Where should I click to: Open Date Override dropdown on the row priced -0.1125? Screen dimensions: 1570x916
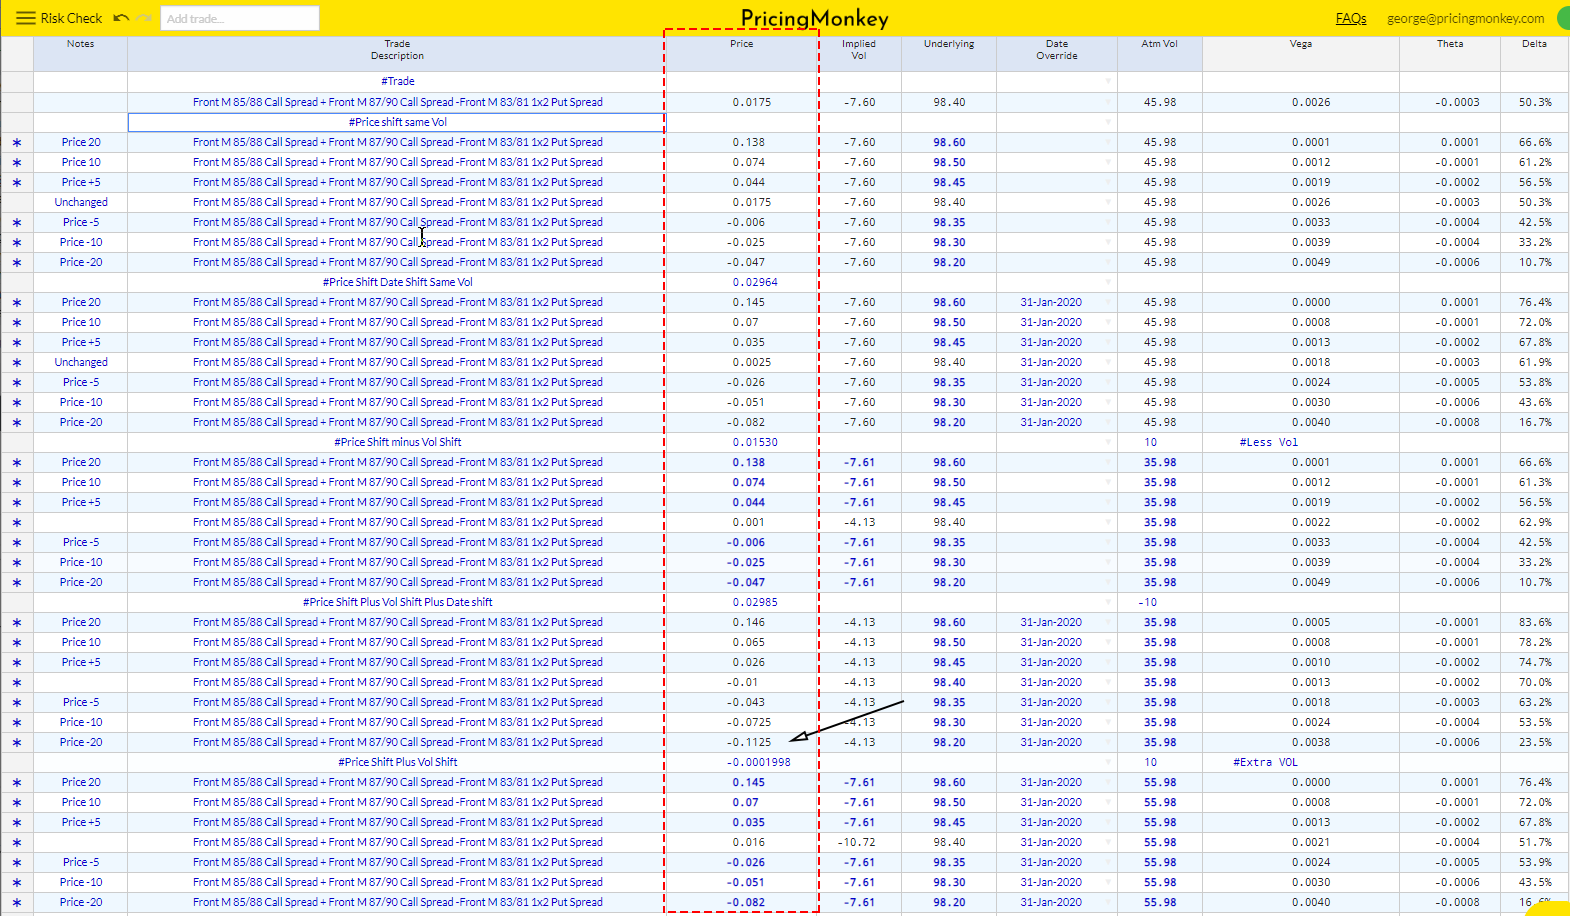pos(1108,742)
